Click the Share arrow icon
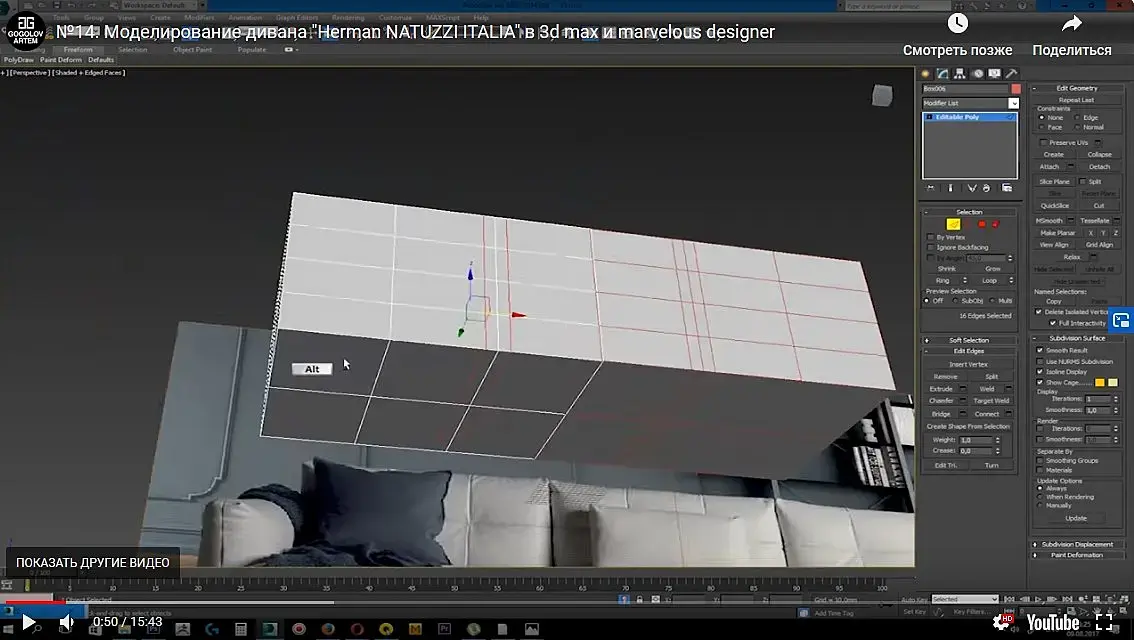Image resolution: width=1134 pixels, height=640 pixels. (1071, 24)
